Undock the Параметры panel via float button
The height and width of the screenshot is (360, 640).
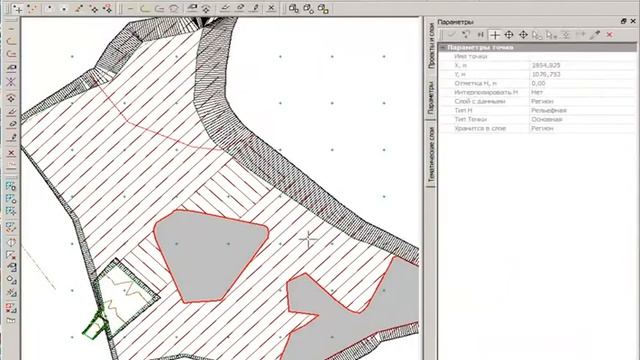pyautogui.click(x=623, y=21)
